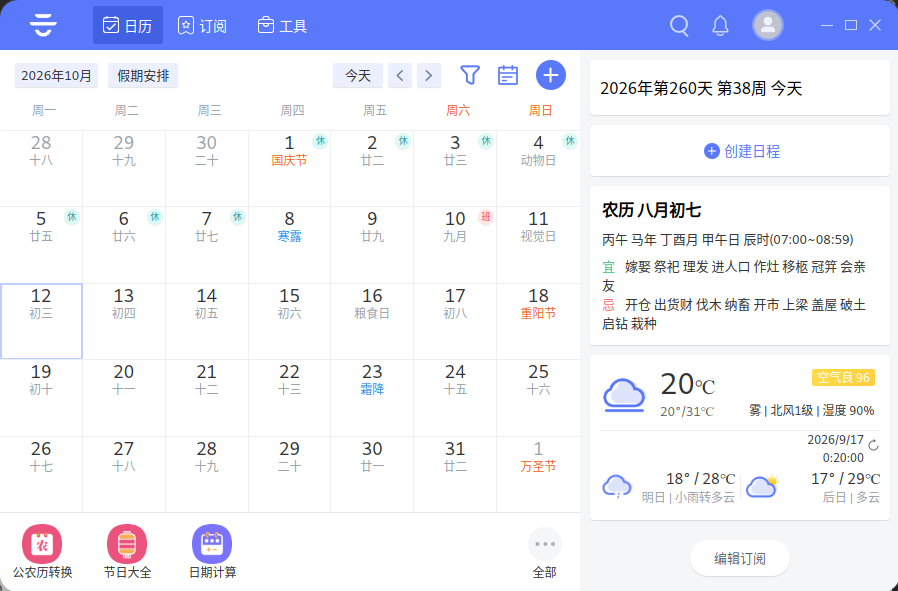Open the 公农历转换 tool
The image size is (898, 591).
click(42, 551)
